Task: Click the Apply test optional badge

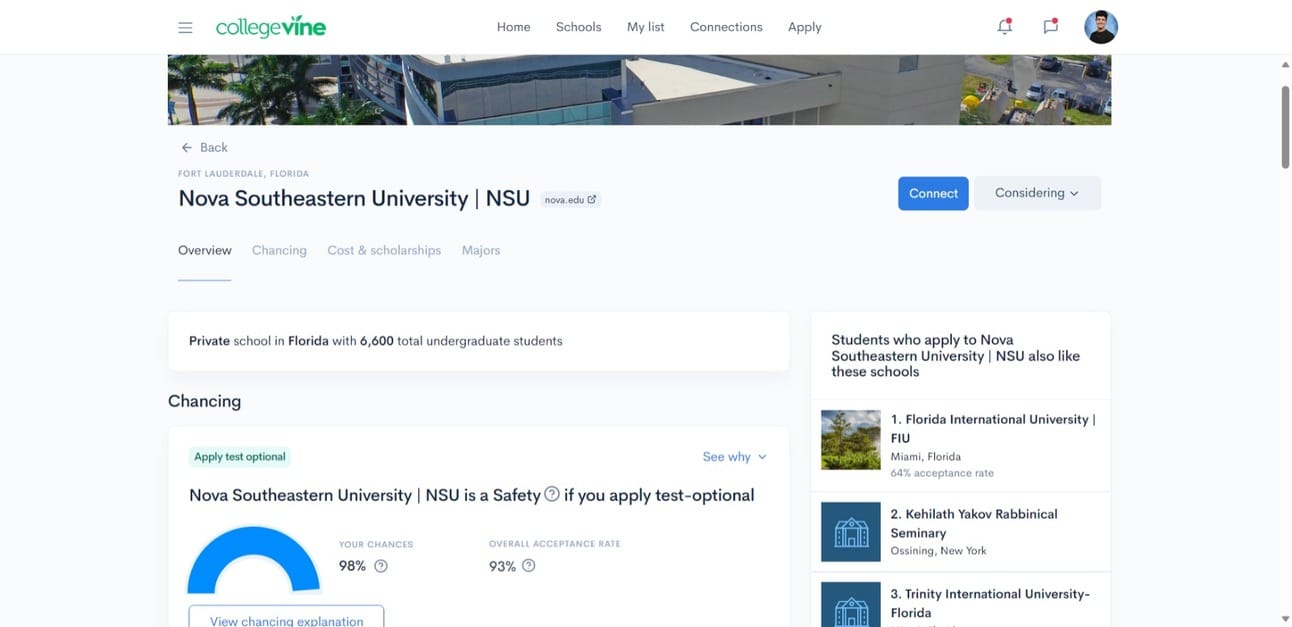Action: [x=240, y=457]
